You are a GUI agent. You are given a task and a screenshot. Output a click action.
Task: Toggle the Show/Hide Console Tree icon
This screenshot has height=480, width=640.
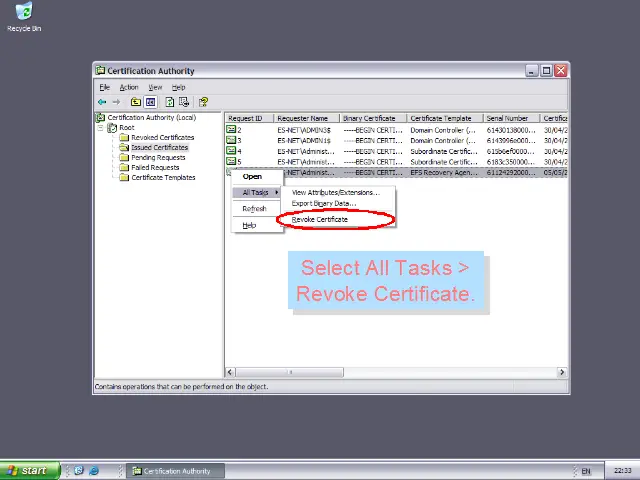click(151, 102)
